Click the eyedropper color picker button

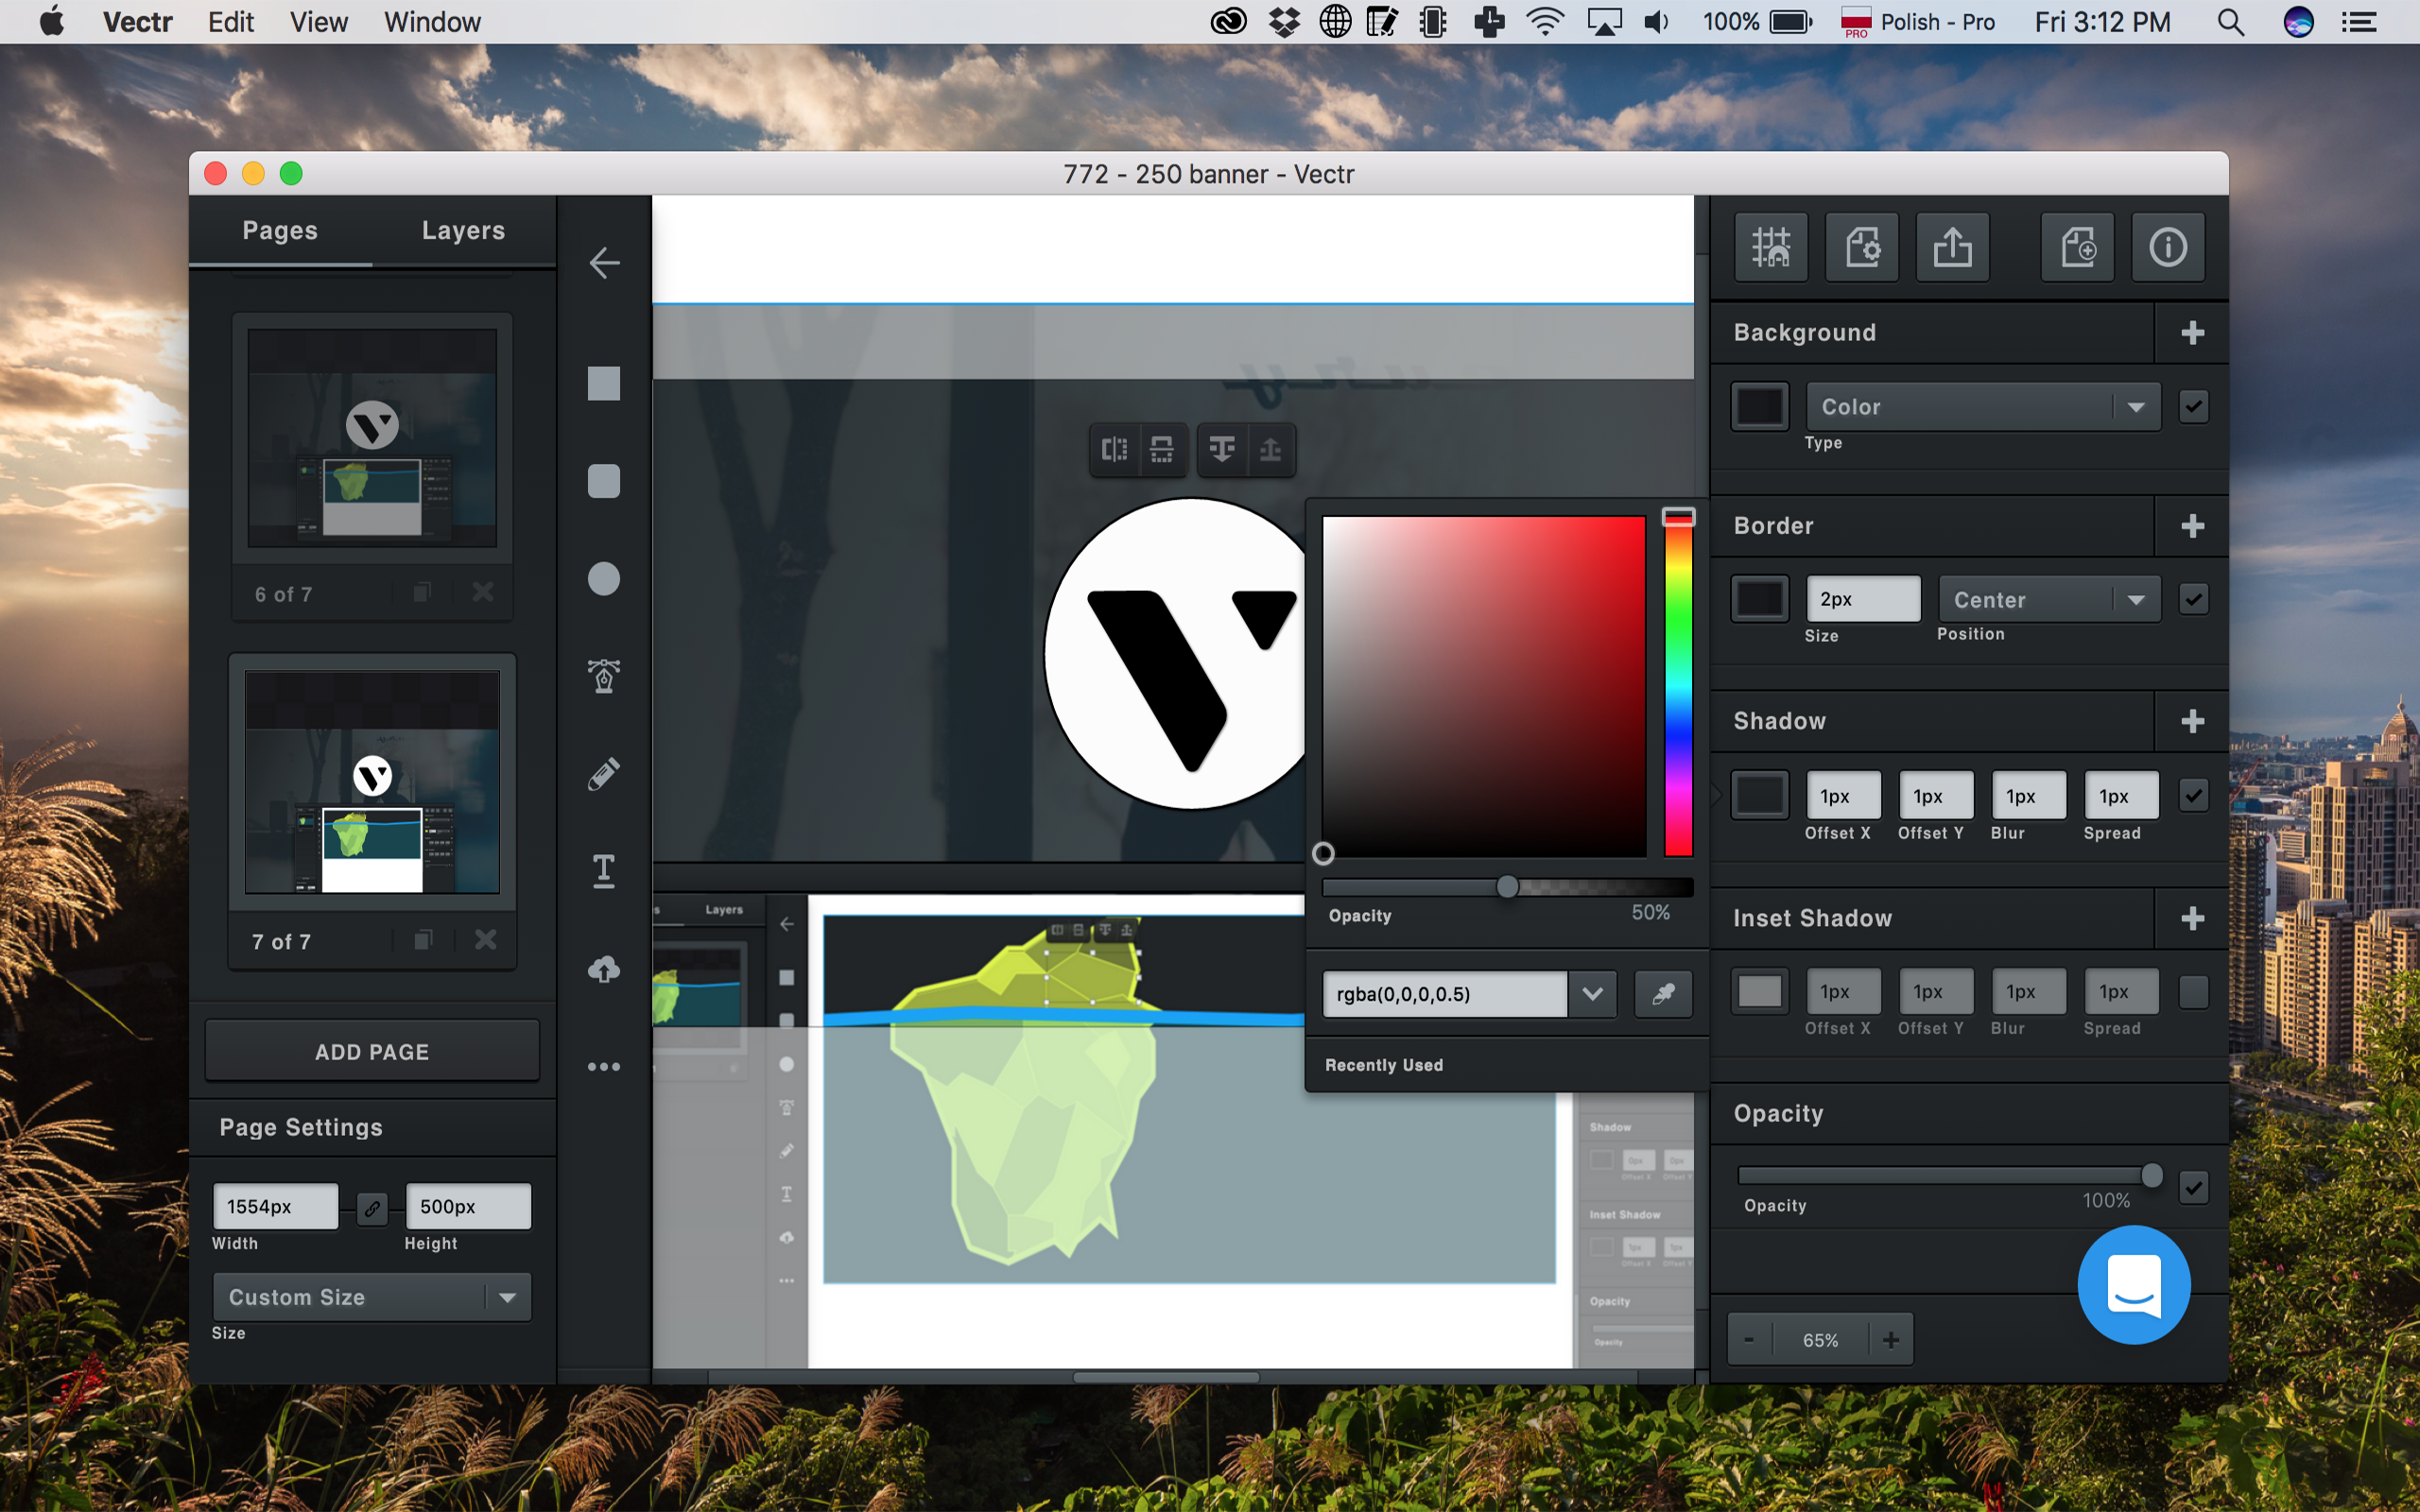click(x=1662, y=993)
